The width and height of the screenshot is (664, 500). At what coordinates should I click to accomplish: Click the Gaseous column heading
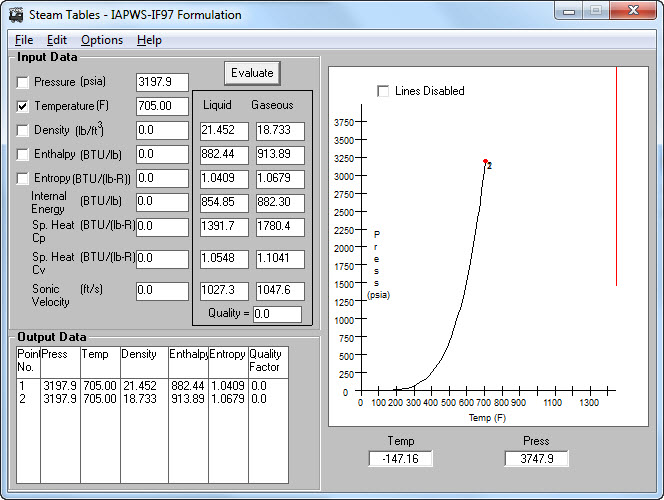pos(272,105)
